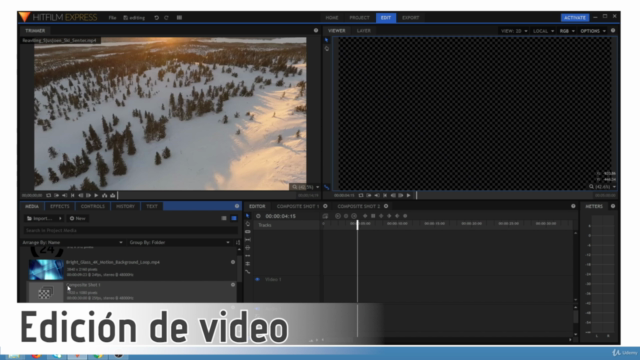Toggle loop playback in the Viewer

[x=361, y=196]
